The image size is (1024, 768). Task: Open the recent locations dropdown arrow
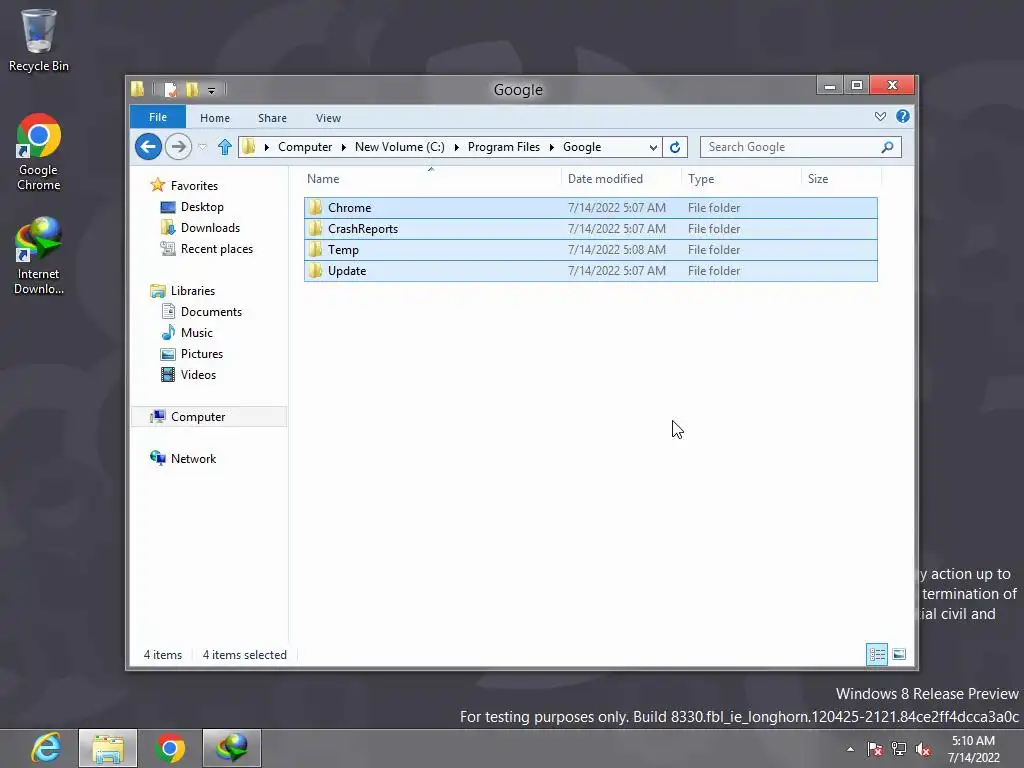(x=202, y=147)
